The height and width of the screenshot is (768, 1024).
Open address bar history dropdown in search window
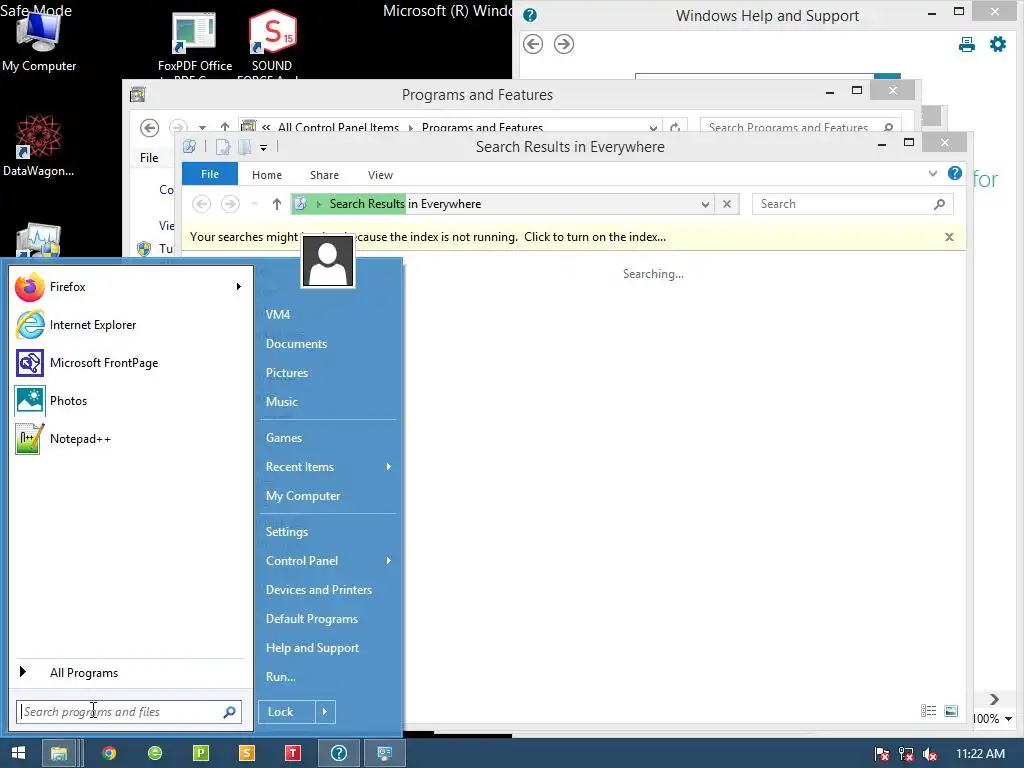tap(705, 204)
